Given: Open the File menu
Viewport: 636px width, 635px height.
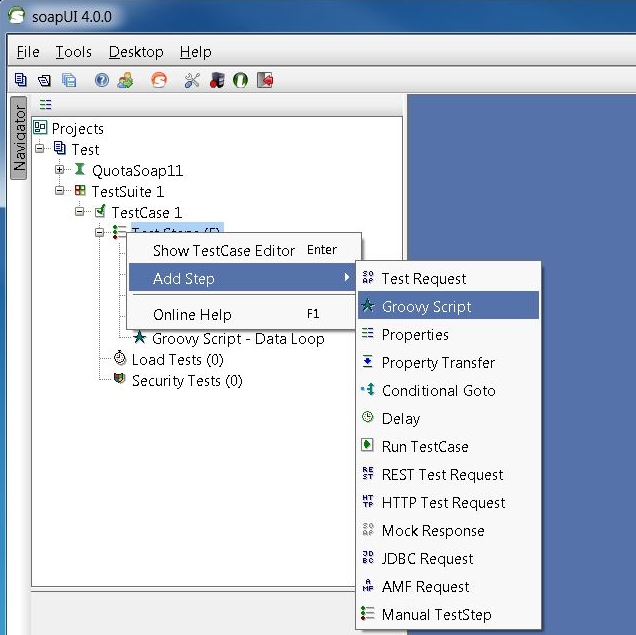Looking at the screenshot, I should point(28,52).
